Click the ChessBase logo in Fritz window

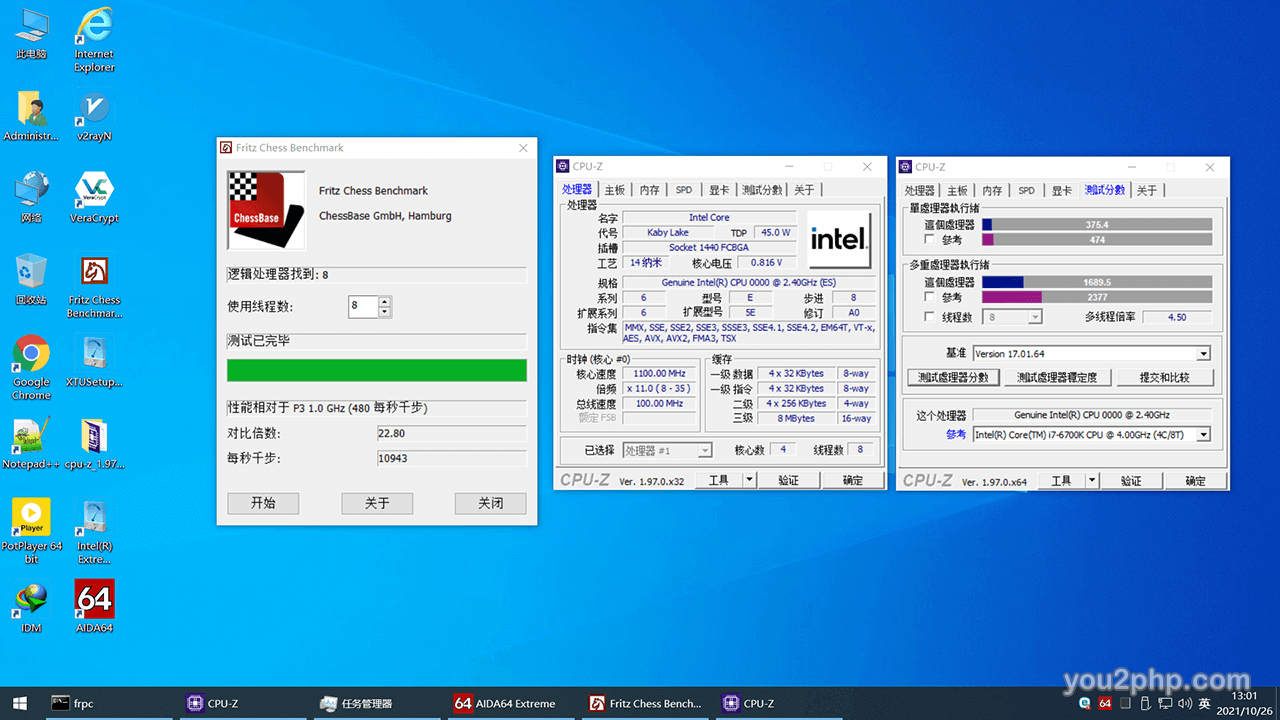[x=266, y=209]
